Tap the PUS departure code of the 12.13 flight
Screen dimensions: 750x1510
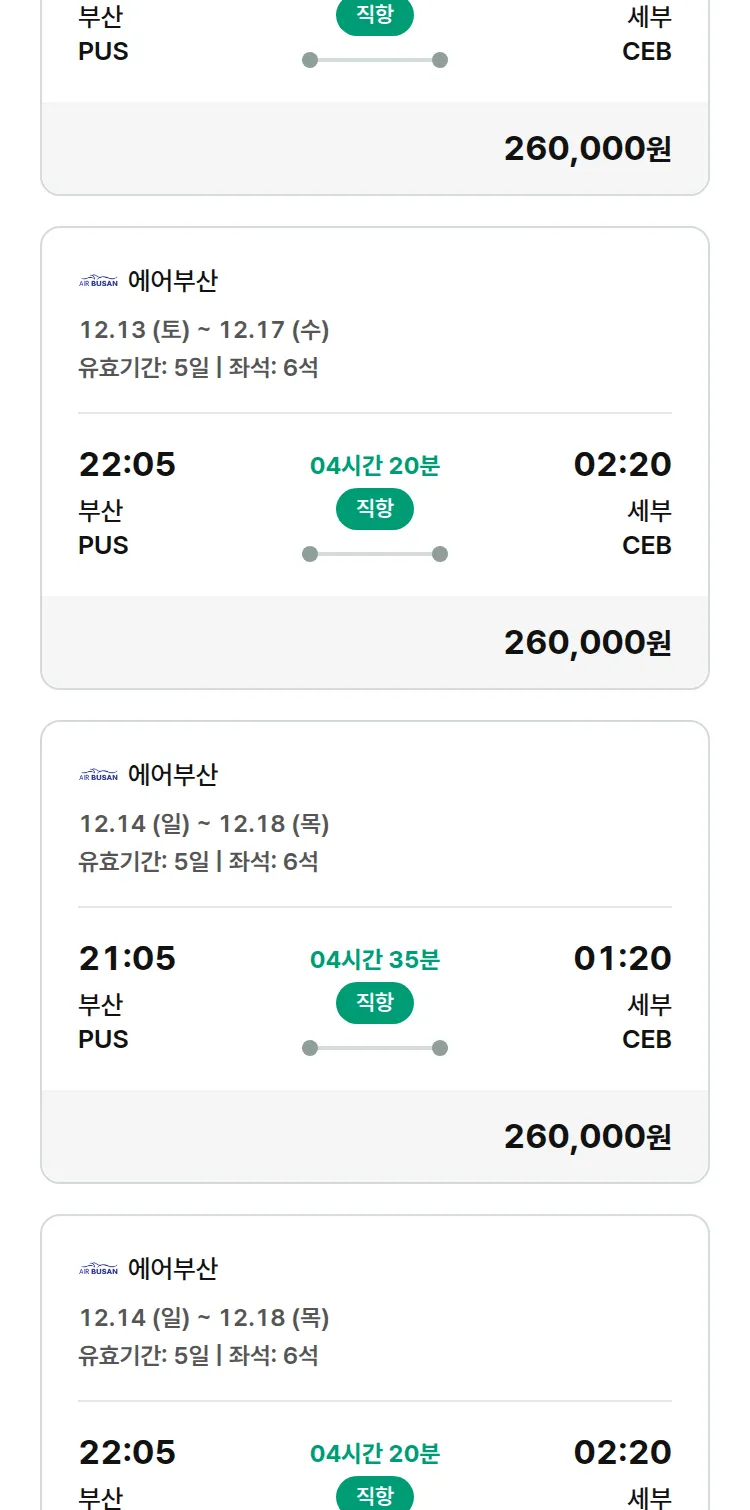pos(103,546)
